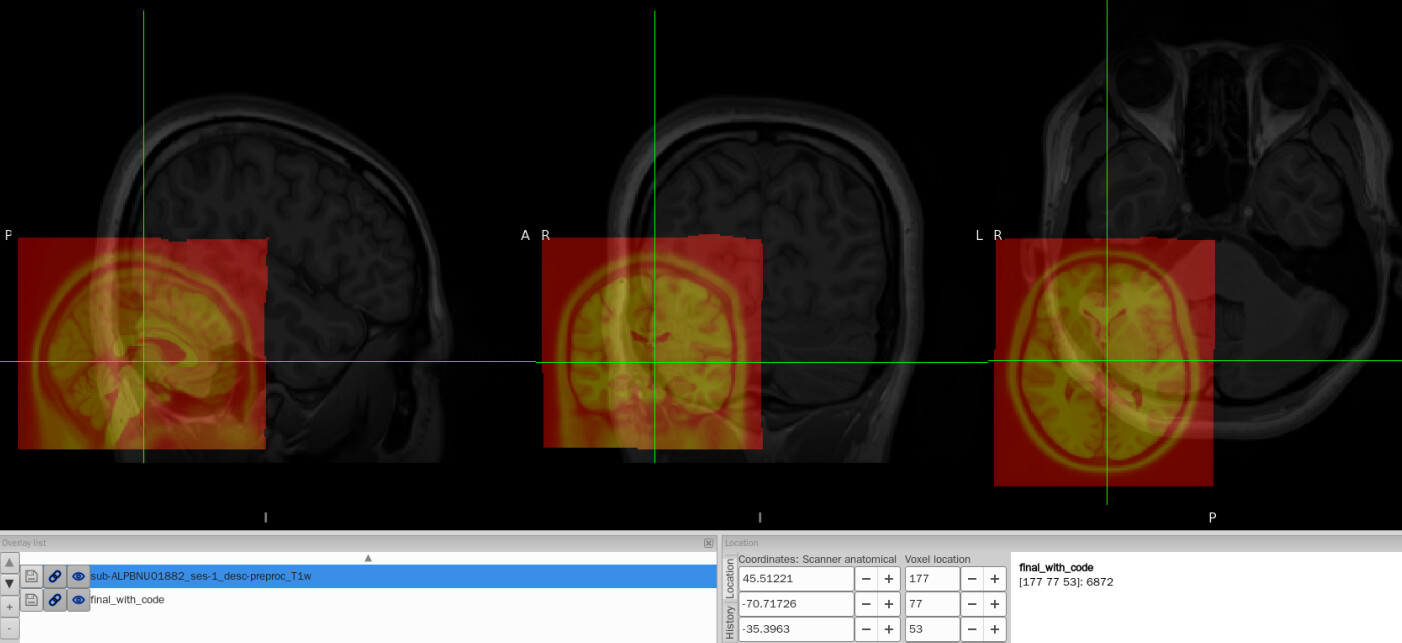Add a new overlay with plus button
The height and width of the screenshot is (643, 1402).
click(x=9, y=607)
